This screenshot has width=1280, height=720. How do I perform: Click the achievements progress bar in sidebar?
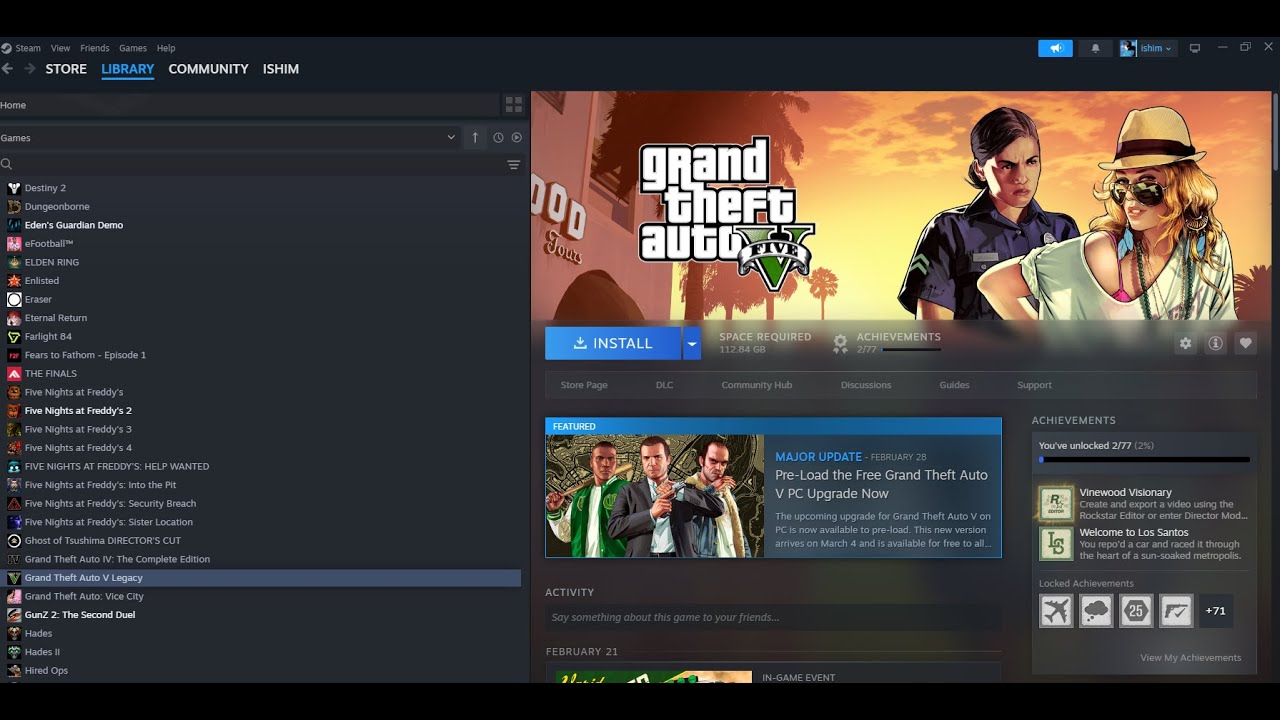click(1144, 460)
